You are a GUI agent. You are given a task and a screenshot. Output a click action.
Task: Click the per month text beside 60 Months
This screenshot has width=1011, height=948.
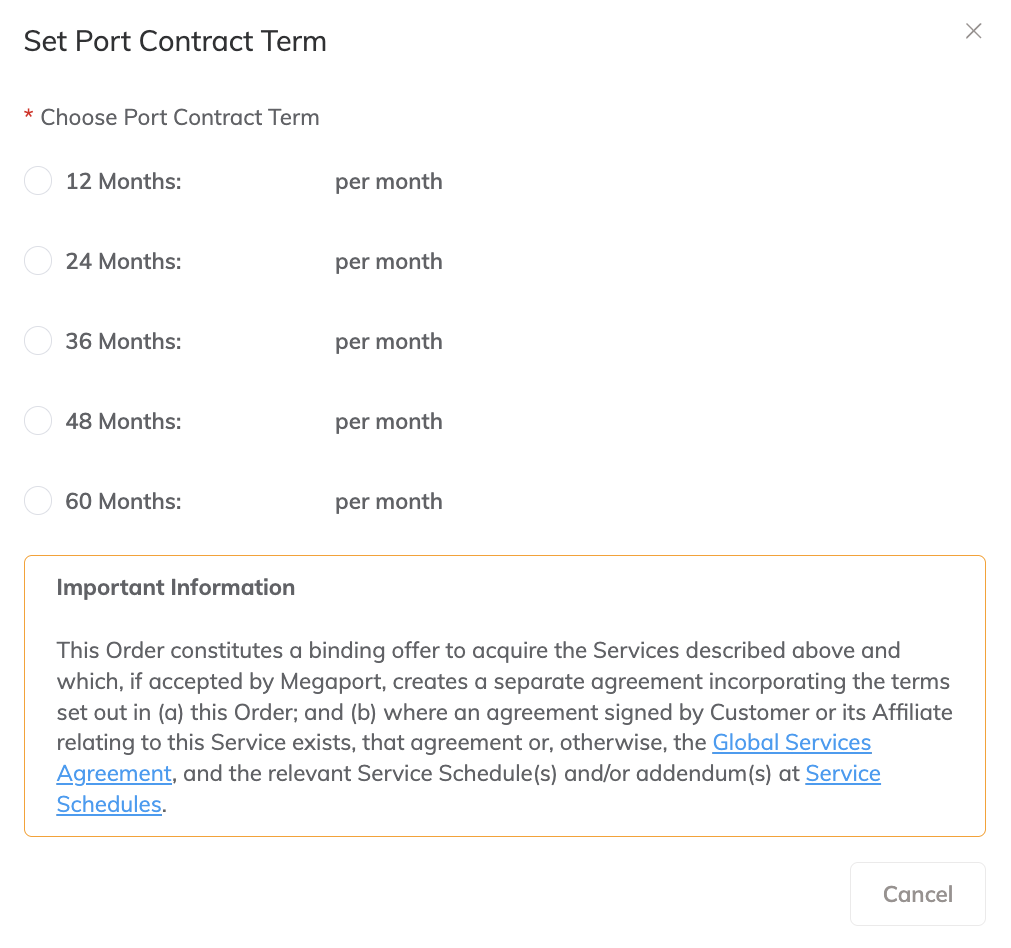[x=388, y=501]
